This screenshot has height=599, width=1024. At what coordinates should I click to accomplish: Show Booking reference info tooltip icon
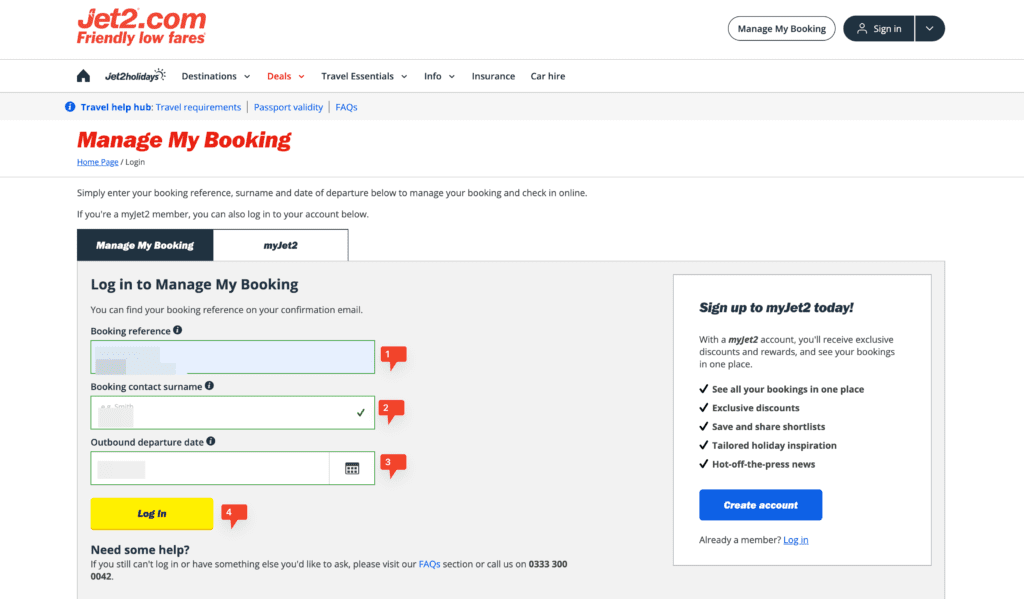click(178, 330)
